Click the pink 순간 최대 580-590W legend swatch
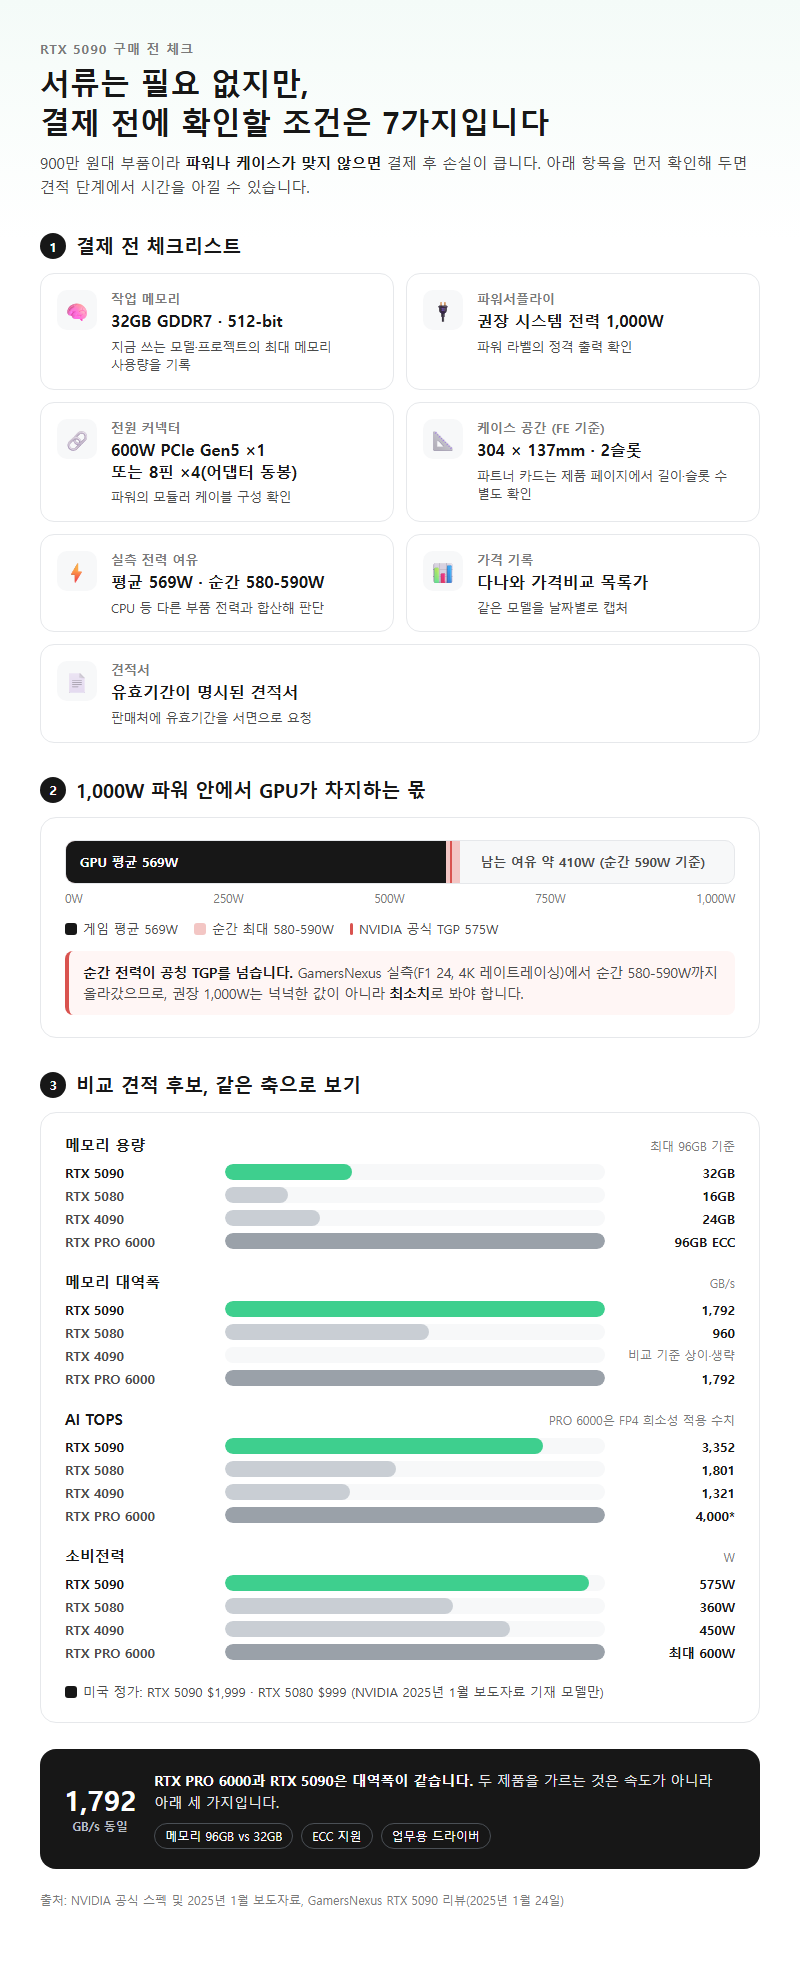Screen dimensions: 800x1962 tap(200, 929)
